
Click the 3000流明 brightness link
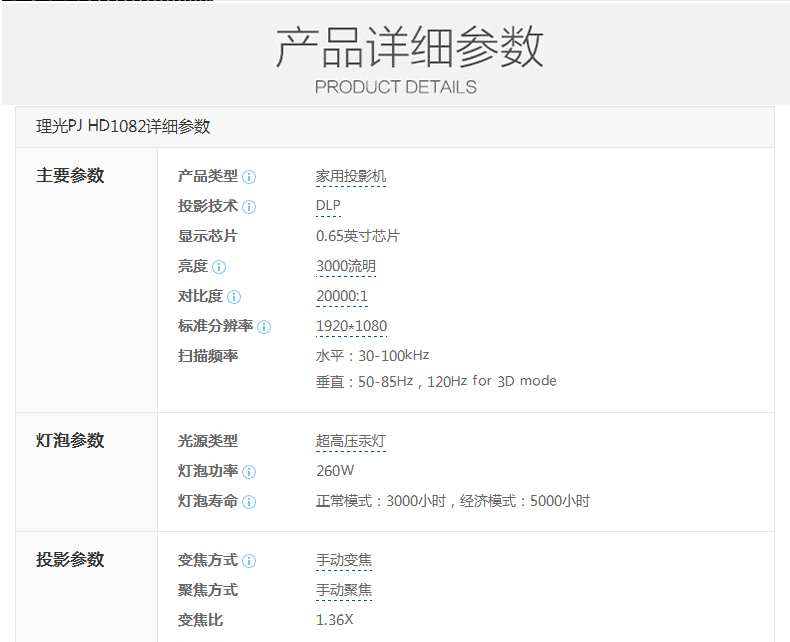345,267
